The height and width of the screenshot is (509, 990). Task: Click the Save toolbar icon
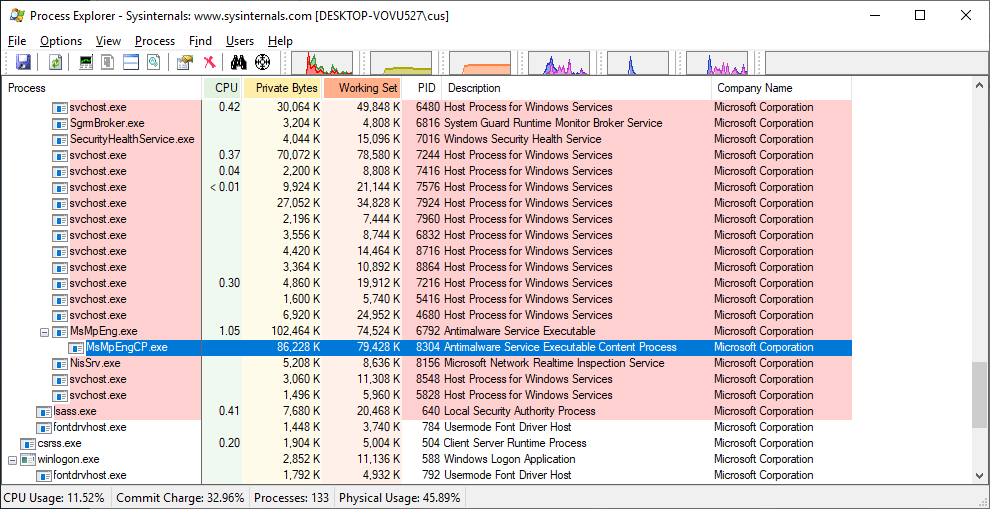[23, 62]
